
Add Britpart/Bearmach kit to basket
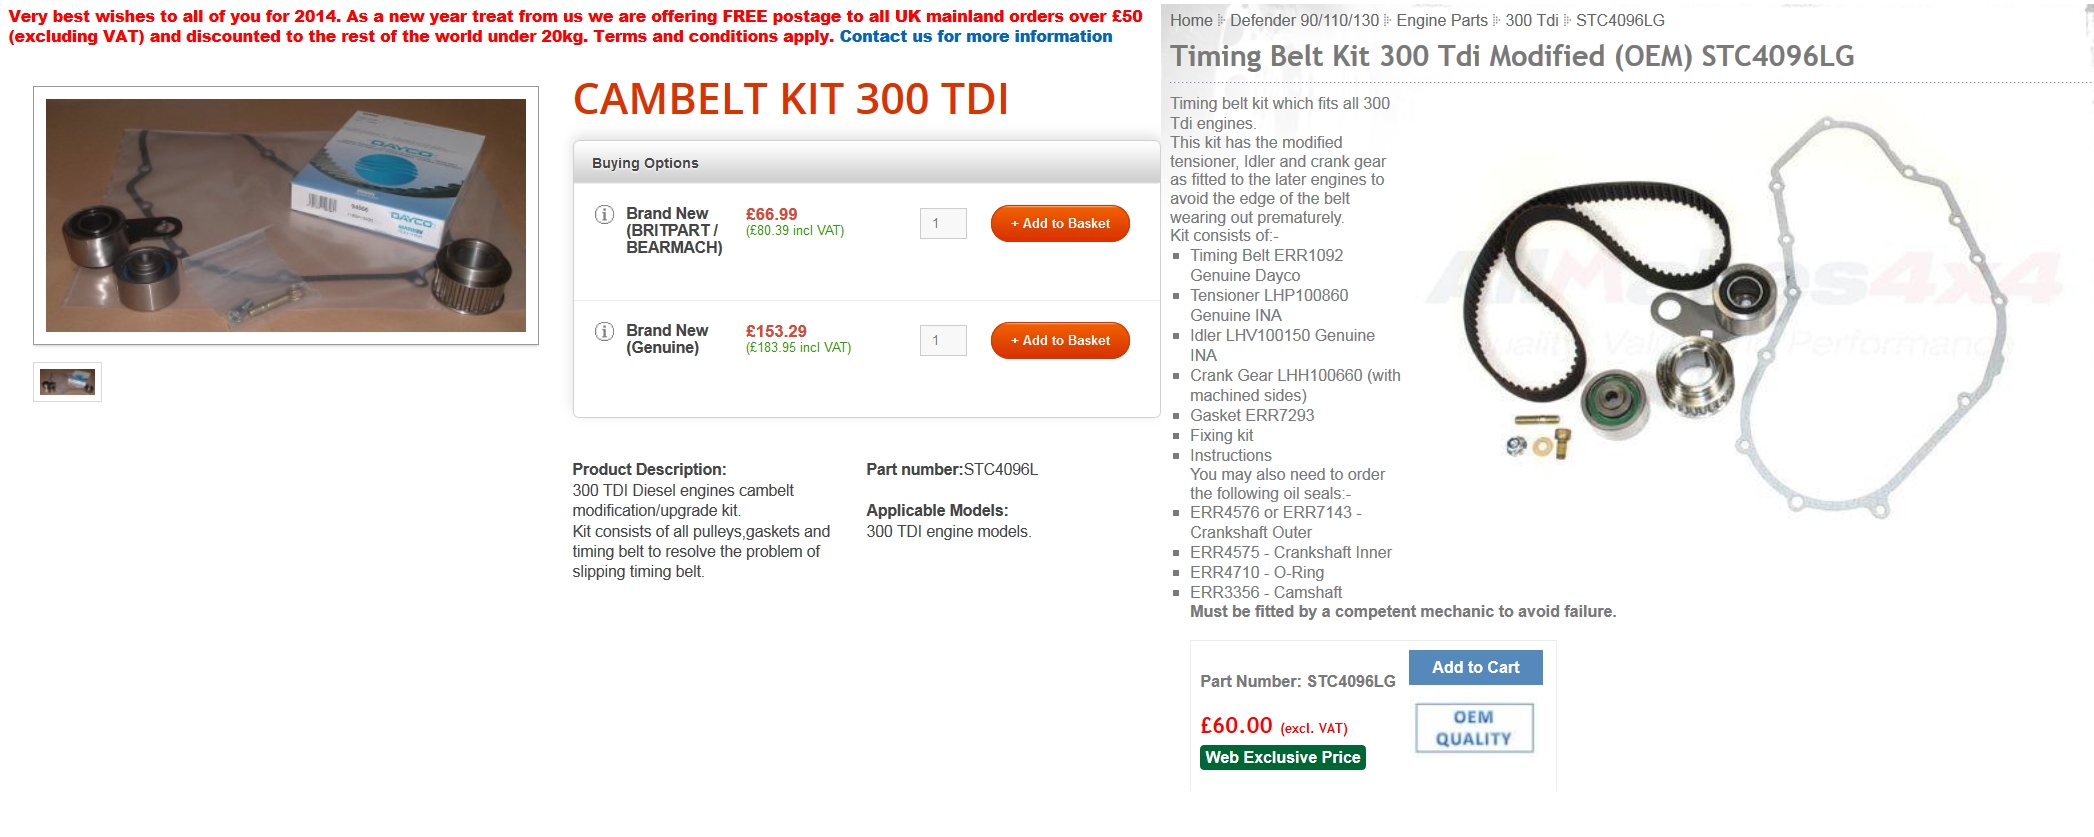tap(1060, 223)
